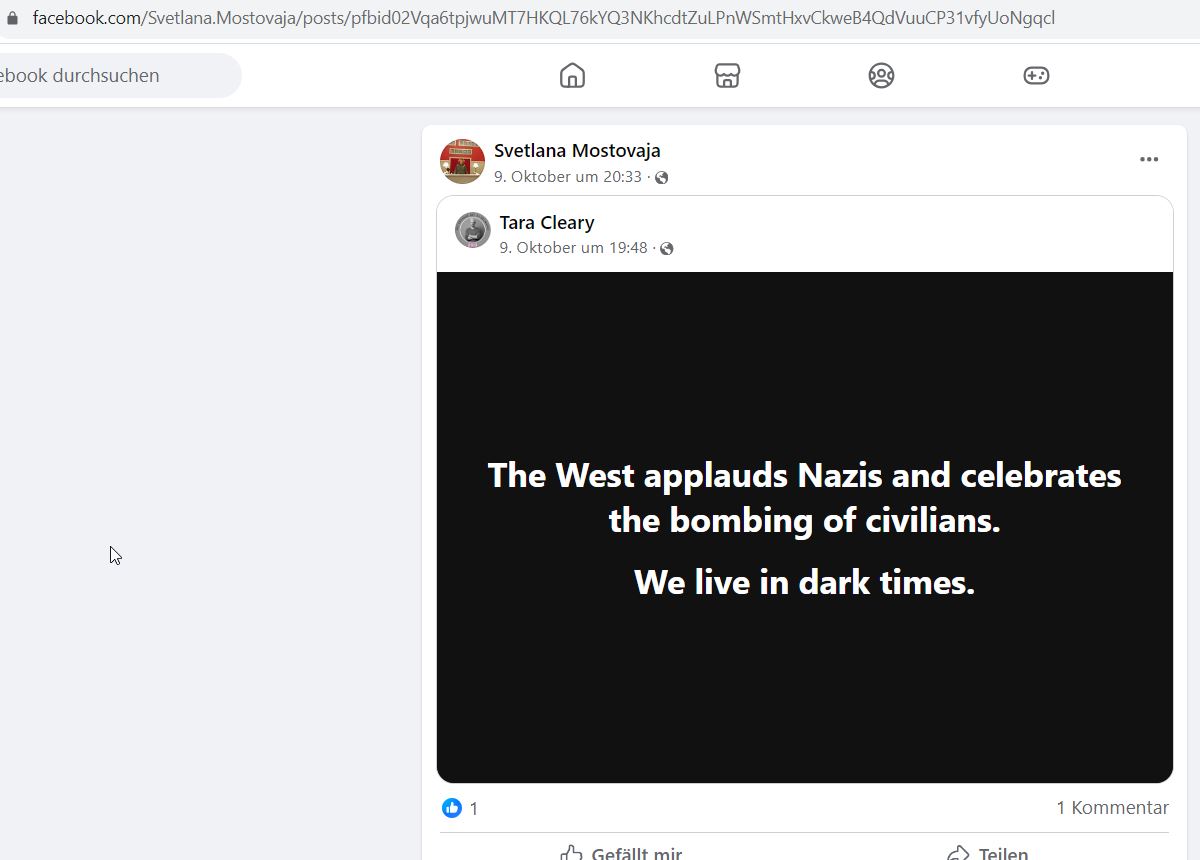Click the Gefällt mir button

coord(621,852)
